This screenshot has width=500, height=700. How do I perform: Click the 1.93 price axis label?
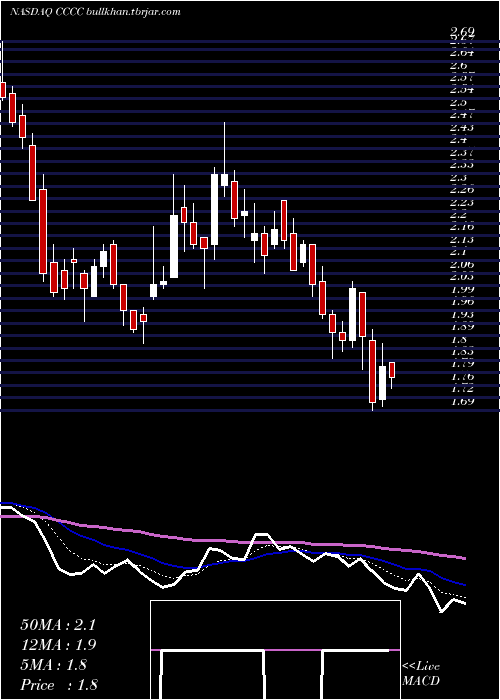462,314
